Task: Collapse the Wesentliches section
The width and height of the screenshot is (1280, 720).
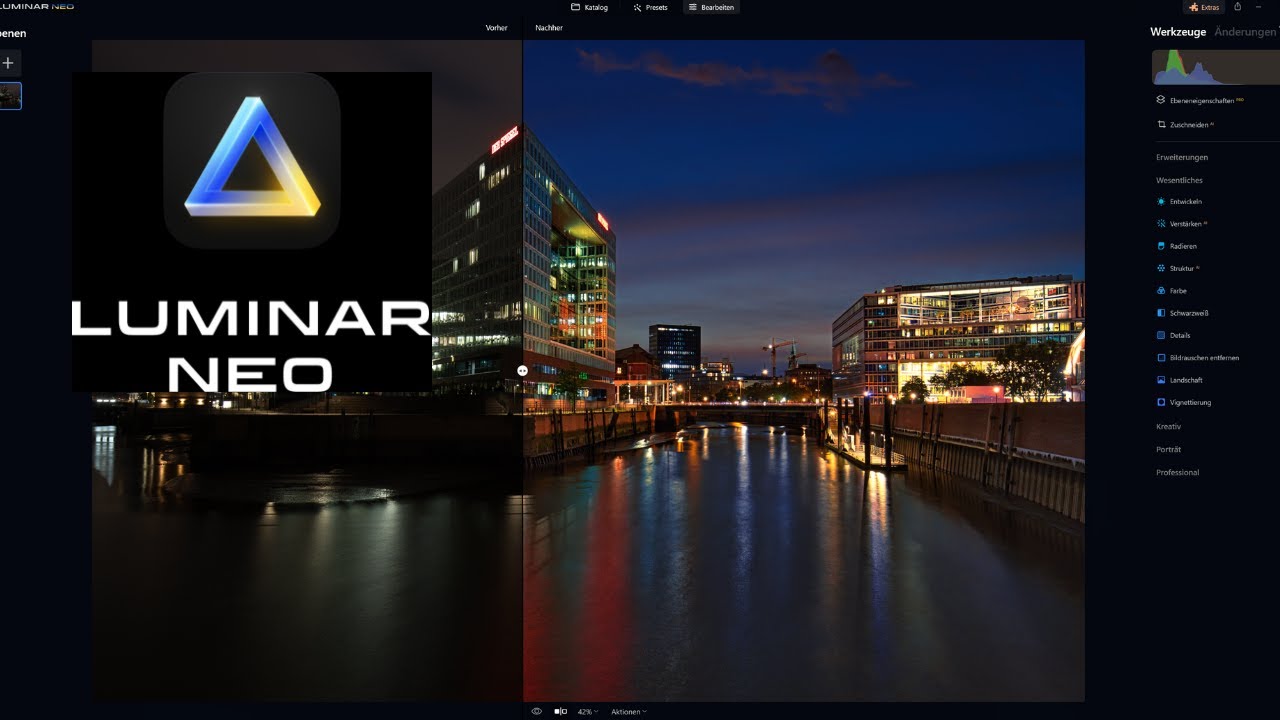Action: 1179,180
